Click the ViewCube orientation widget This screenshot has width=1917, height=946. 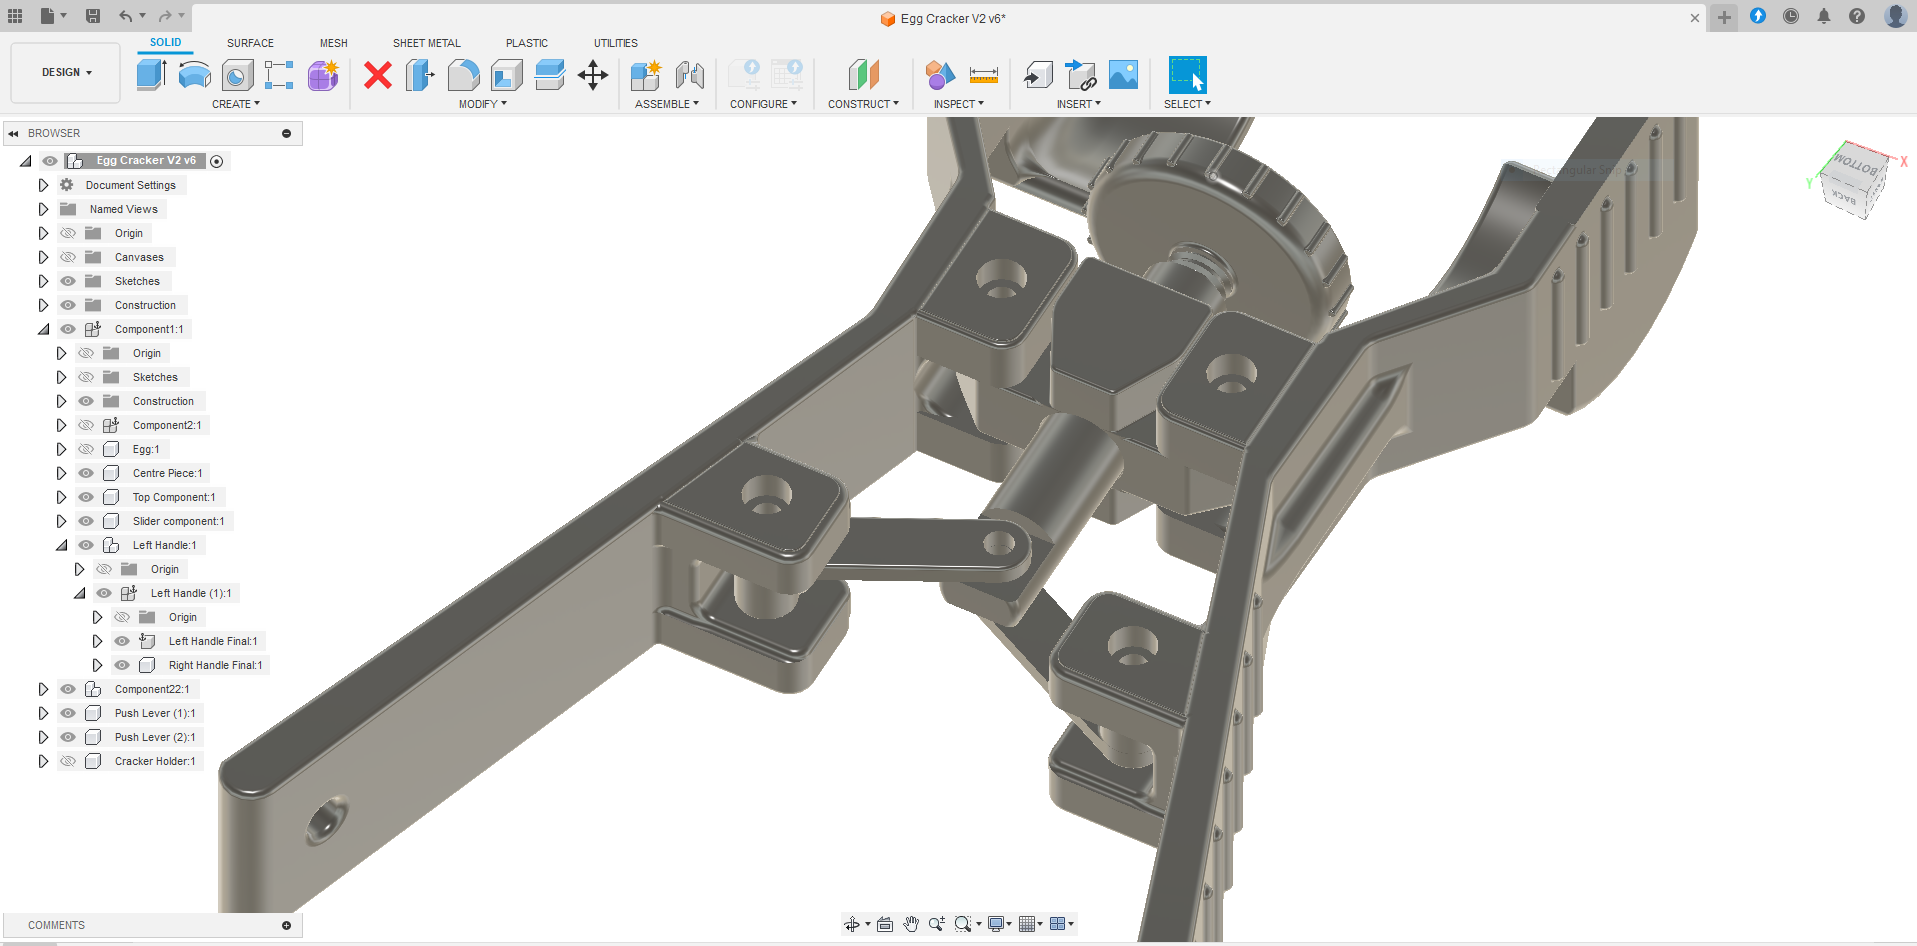1855,180
